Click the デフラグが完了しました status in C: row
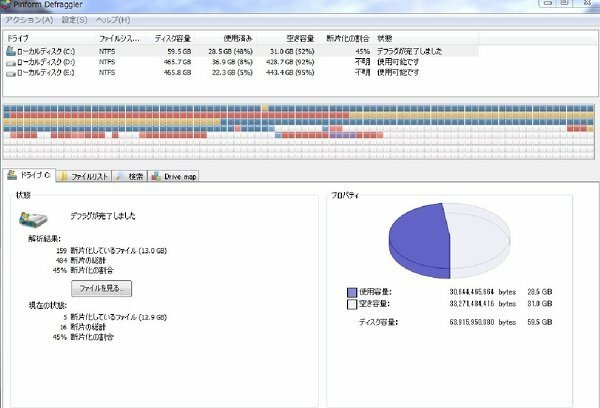The height and width of the screenshot is (408, 600). [x=409, y=51]
